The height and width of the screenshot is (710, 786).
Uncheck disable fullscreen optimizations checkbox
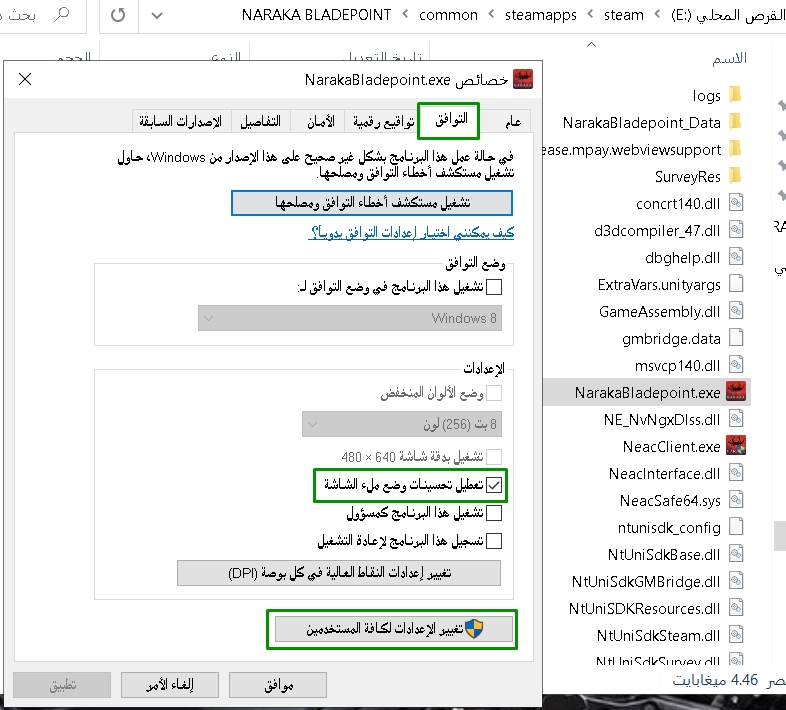point(494,485)
